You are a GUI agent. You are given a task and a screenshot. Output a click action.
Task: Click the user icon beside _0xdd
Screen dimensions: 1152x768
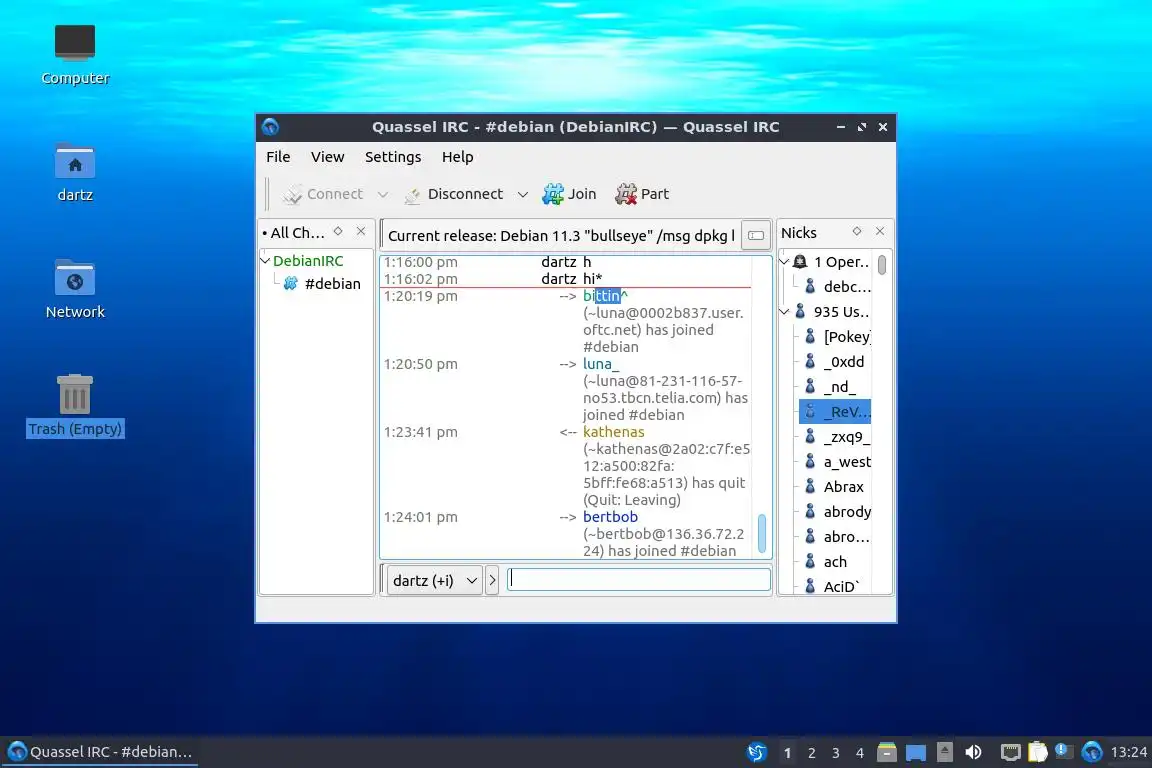tap(810, 362)
